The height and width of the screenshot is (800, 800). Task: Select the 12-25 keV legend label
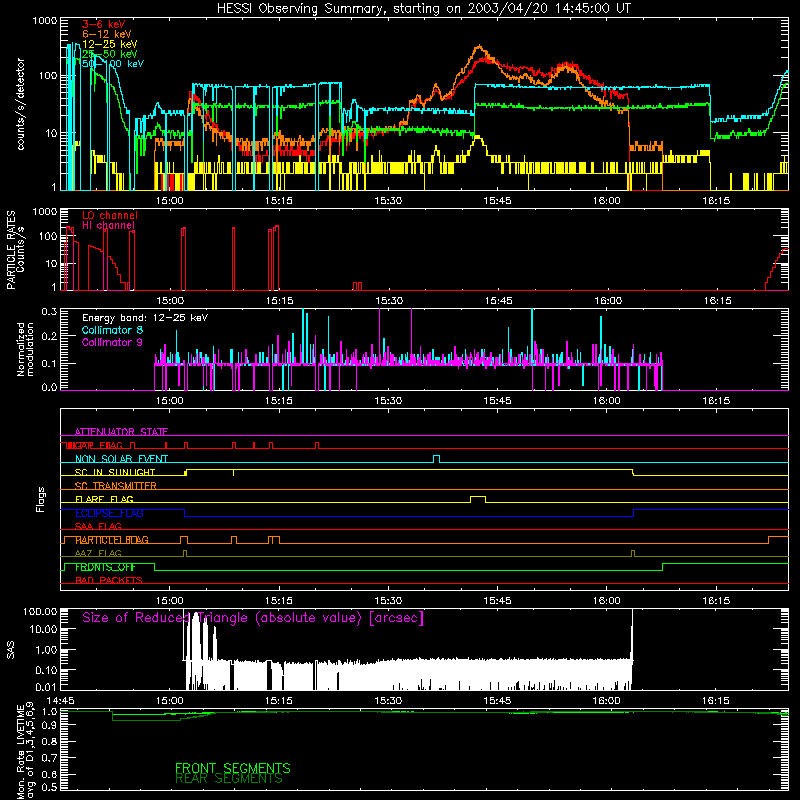(110, 44)
